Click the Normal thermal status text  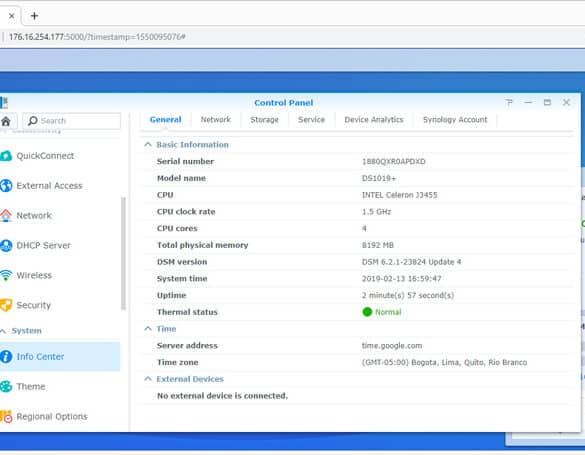tap(388, 312)
